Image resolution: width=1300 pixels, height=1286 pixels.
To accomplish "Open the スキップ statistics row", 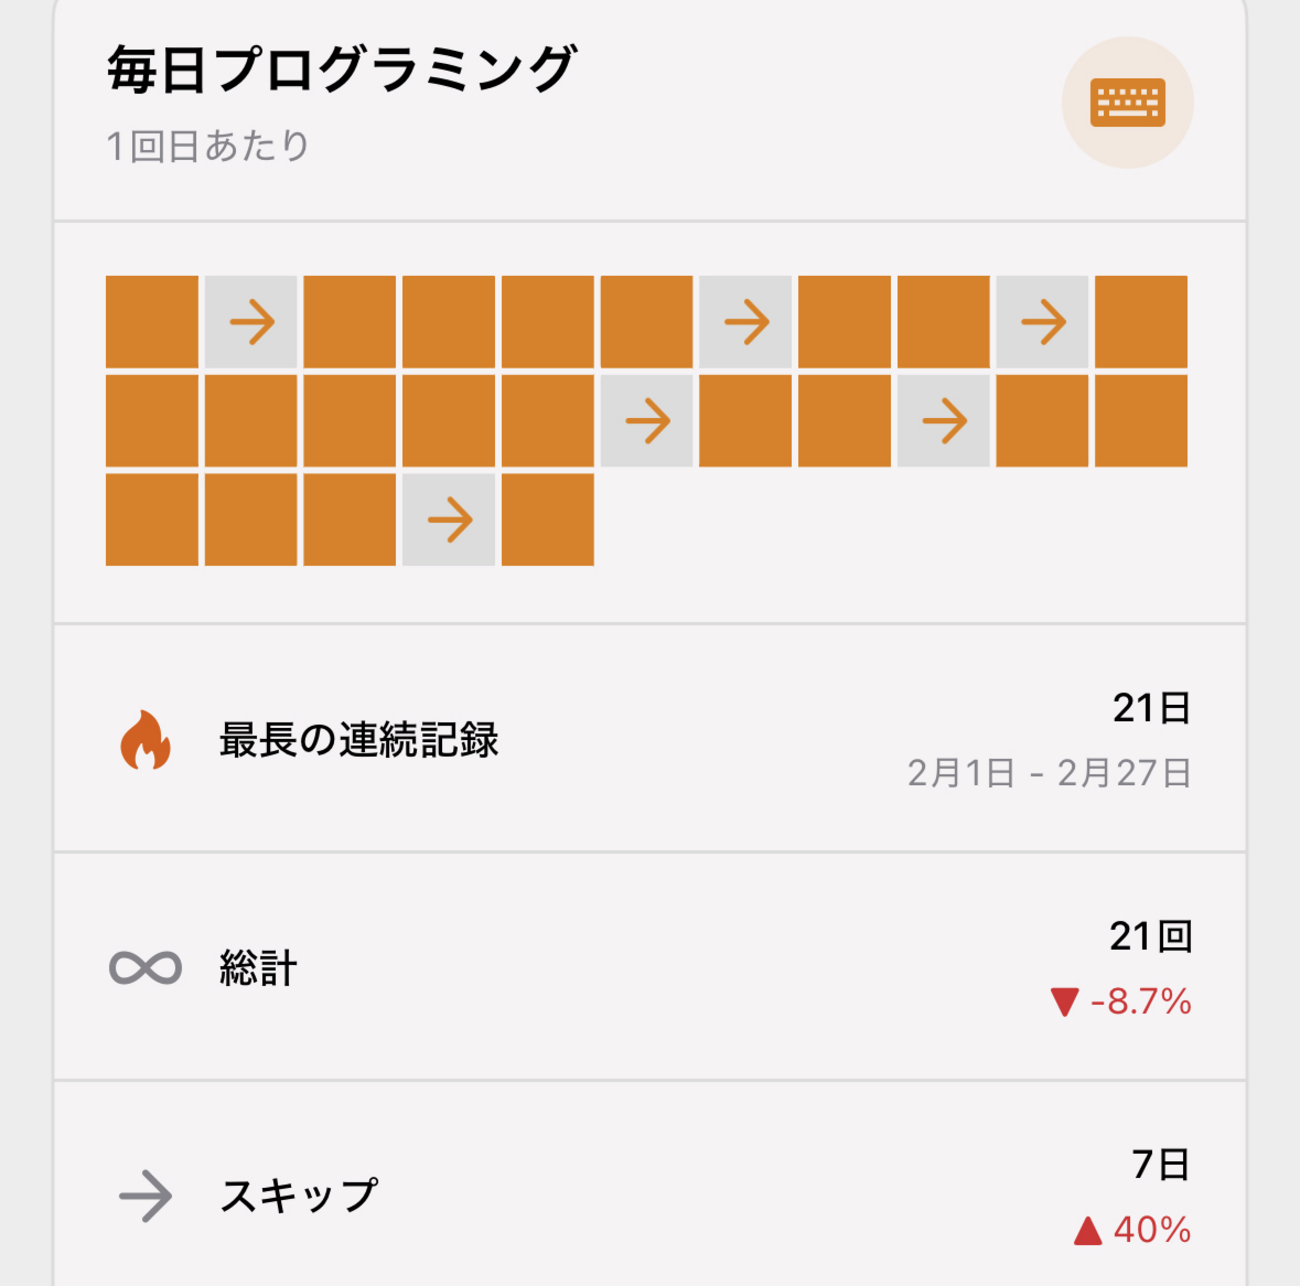I will click(650, 1184).
